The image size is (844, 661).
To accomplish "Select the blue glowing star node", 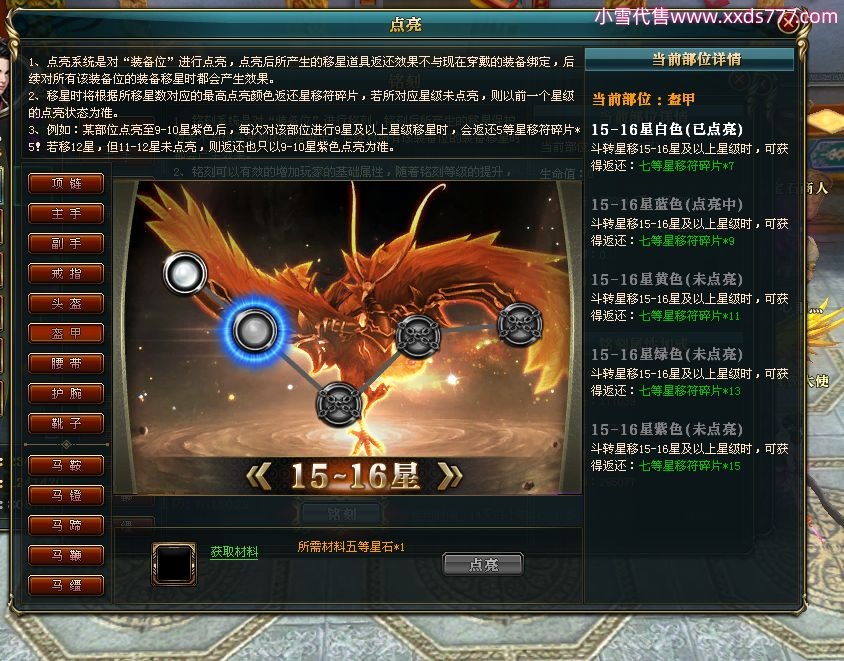I will [254, 330].
